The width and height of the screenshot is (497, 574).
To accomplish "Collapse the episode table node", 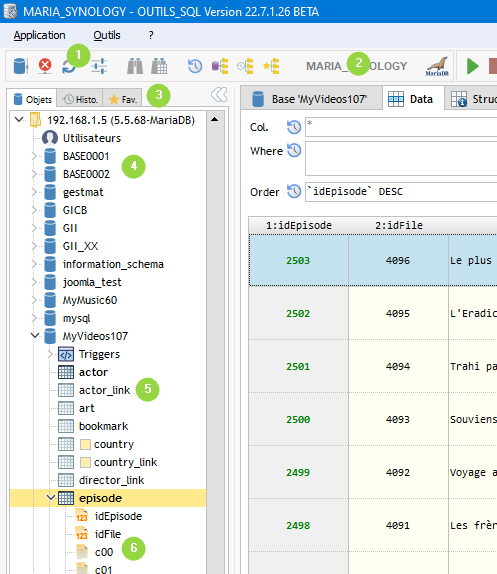I will click(x=51, y=498).
